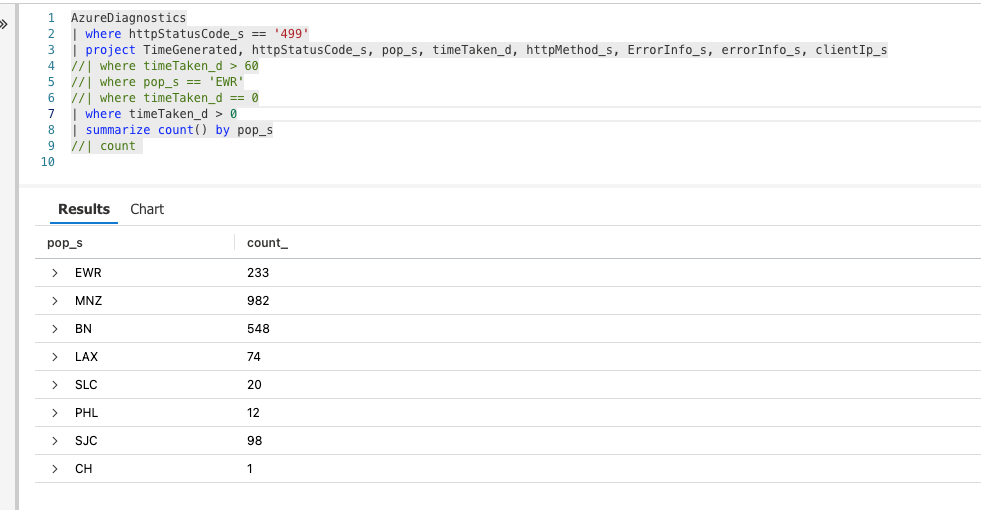Click the count value 1 for CH

pos(250,469)
